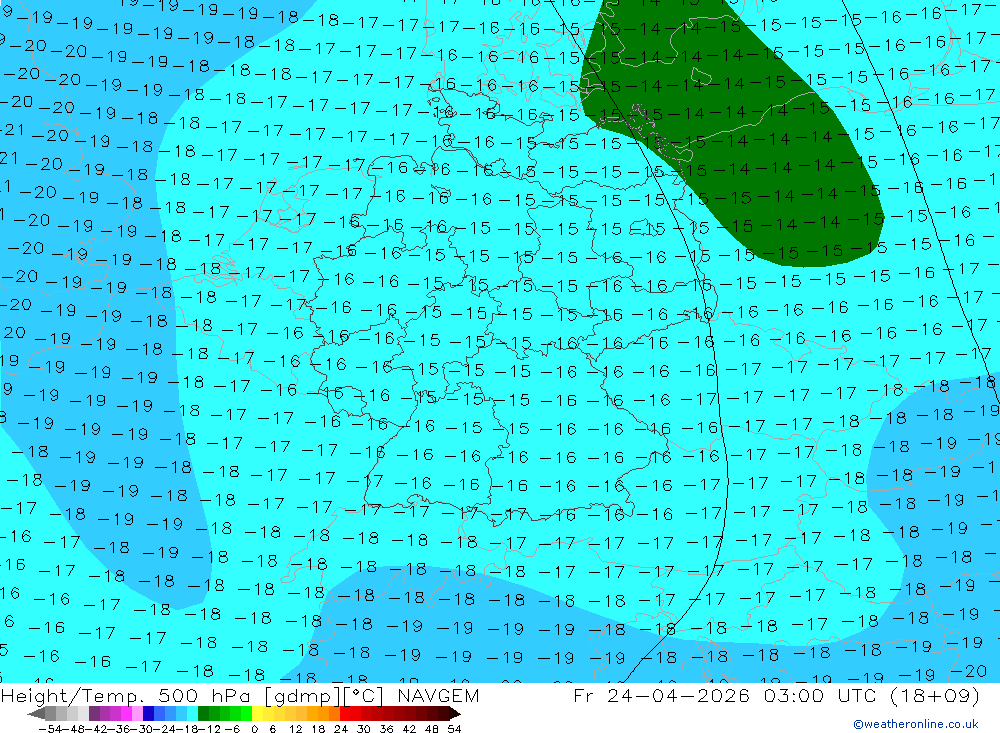
Task: Pick the bright red legend swatch at 24
Action: (x=345, y=714)
